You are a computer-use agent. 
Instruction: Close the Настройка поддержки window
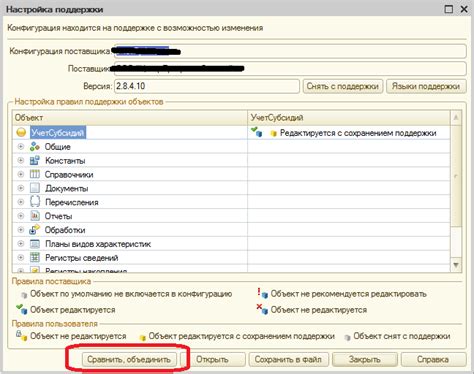pos(464,9)
